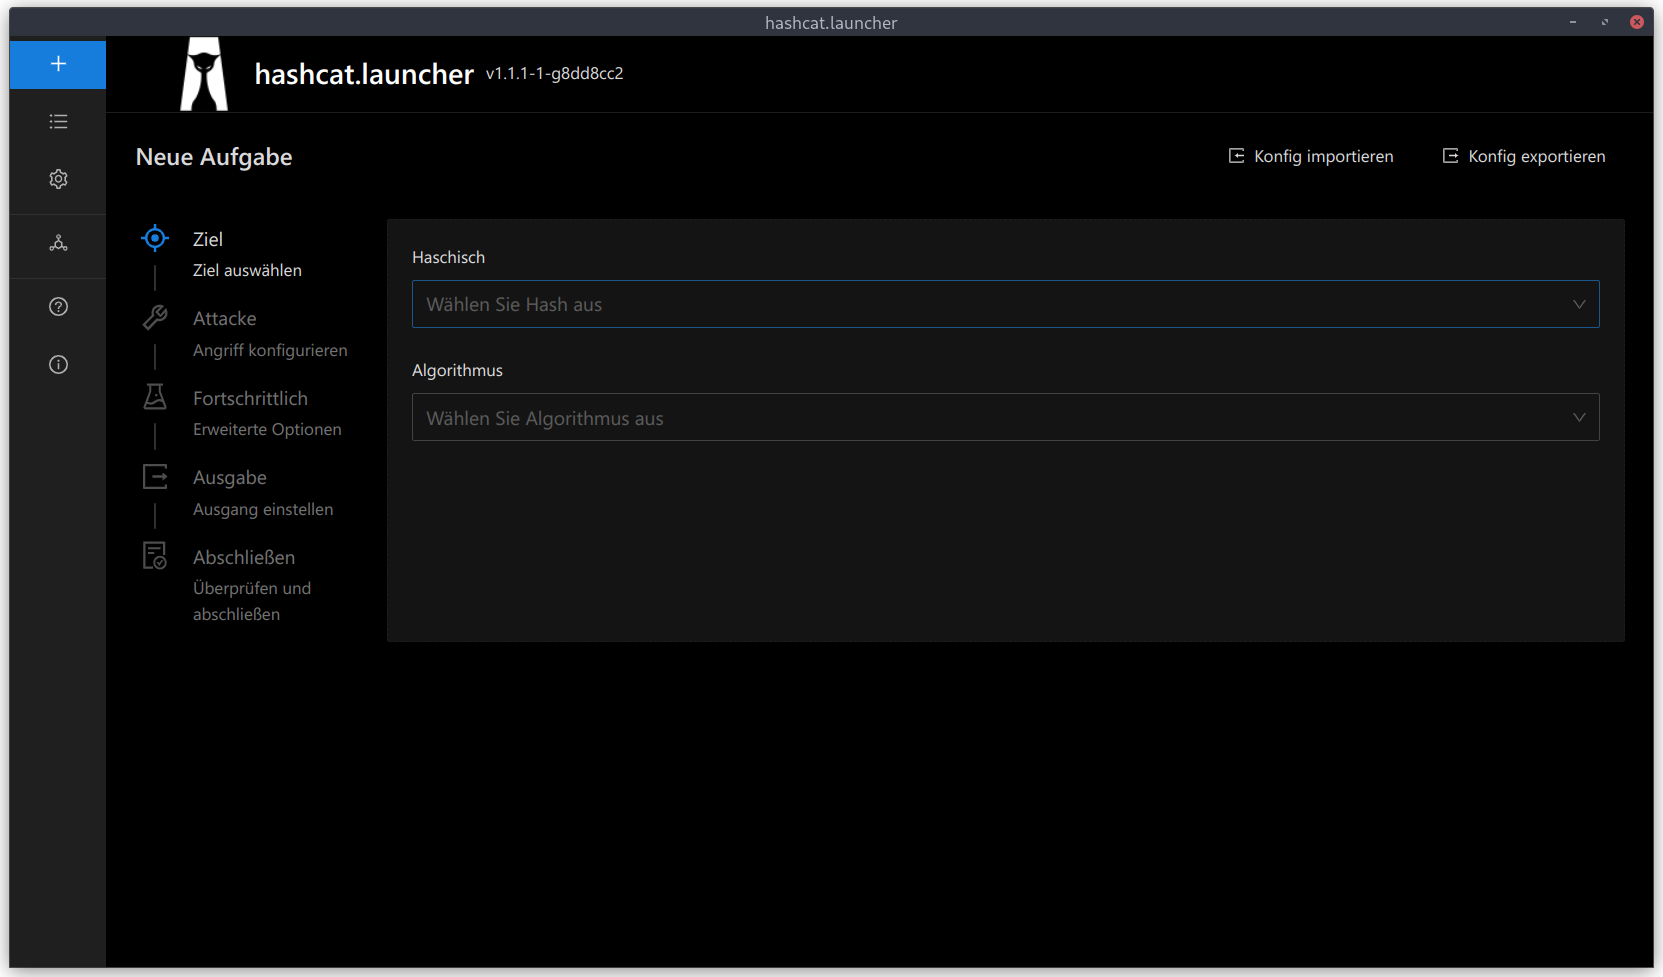This screenshot has height=977, width=1663.
Task: Click the 'Haschisch' field label
Action: 448,257
